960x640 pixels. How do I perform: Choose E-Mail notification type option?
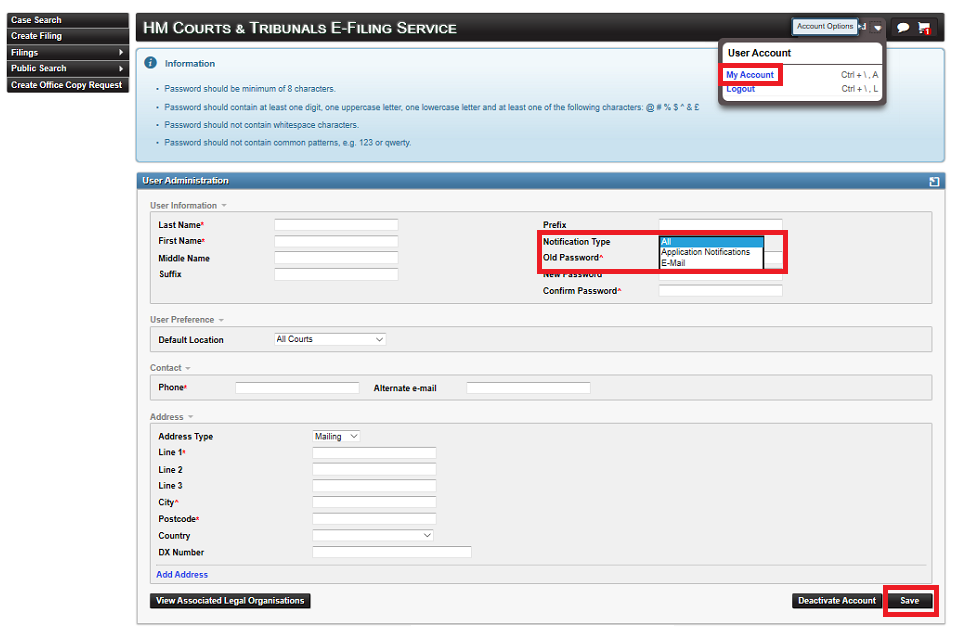click(x=673, y=263)
